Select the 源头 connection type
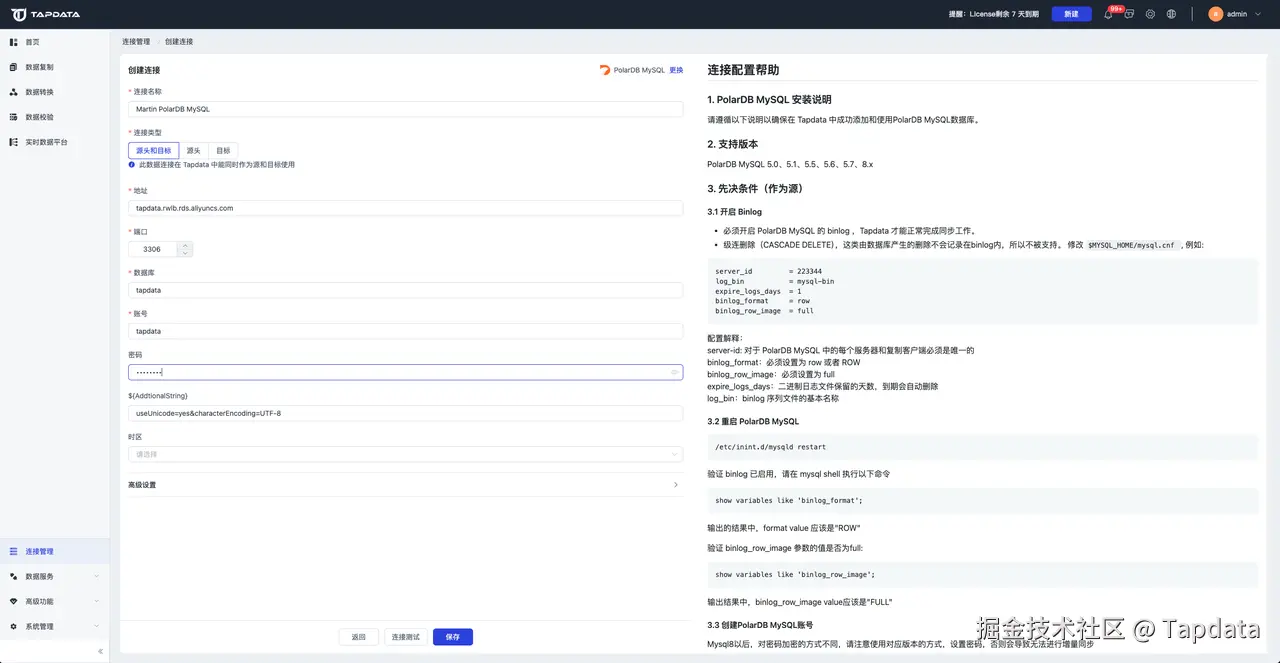The width and height of the screenshot is (1280, 663). (x=194, y=150)
